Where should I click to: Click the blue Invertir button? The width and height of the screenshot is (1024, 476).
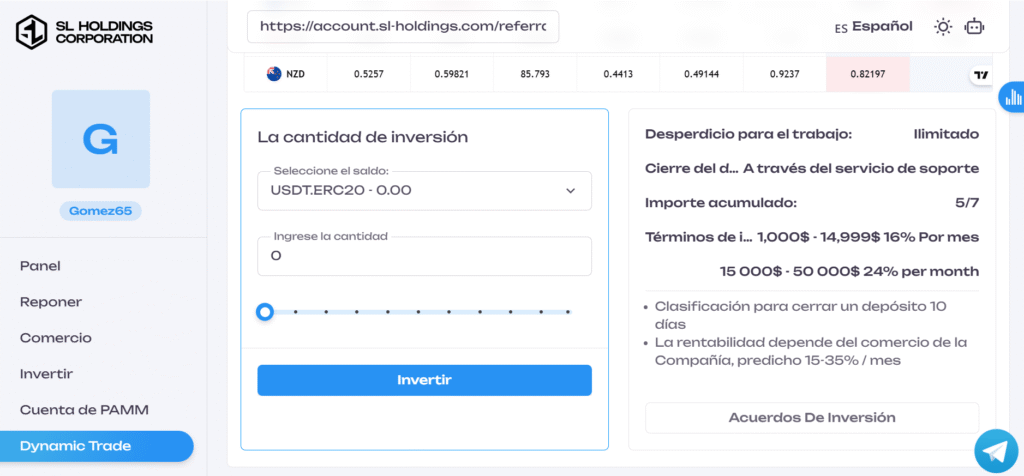424,380
